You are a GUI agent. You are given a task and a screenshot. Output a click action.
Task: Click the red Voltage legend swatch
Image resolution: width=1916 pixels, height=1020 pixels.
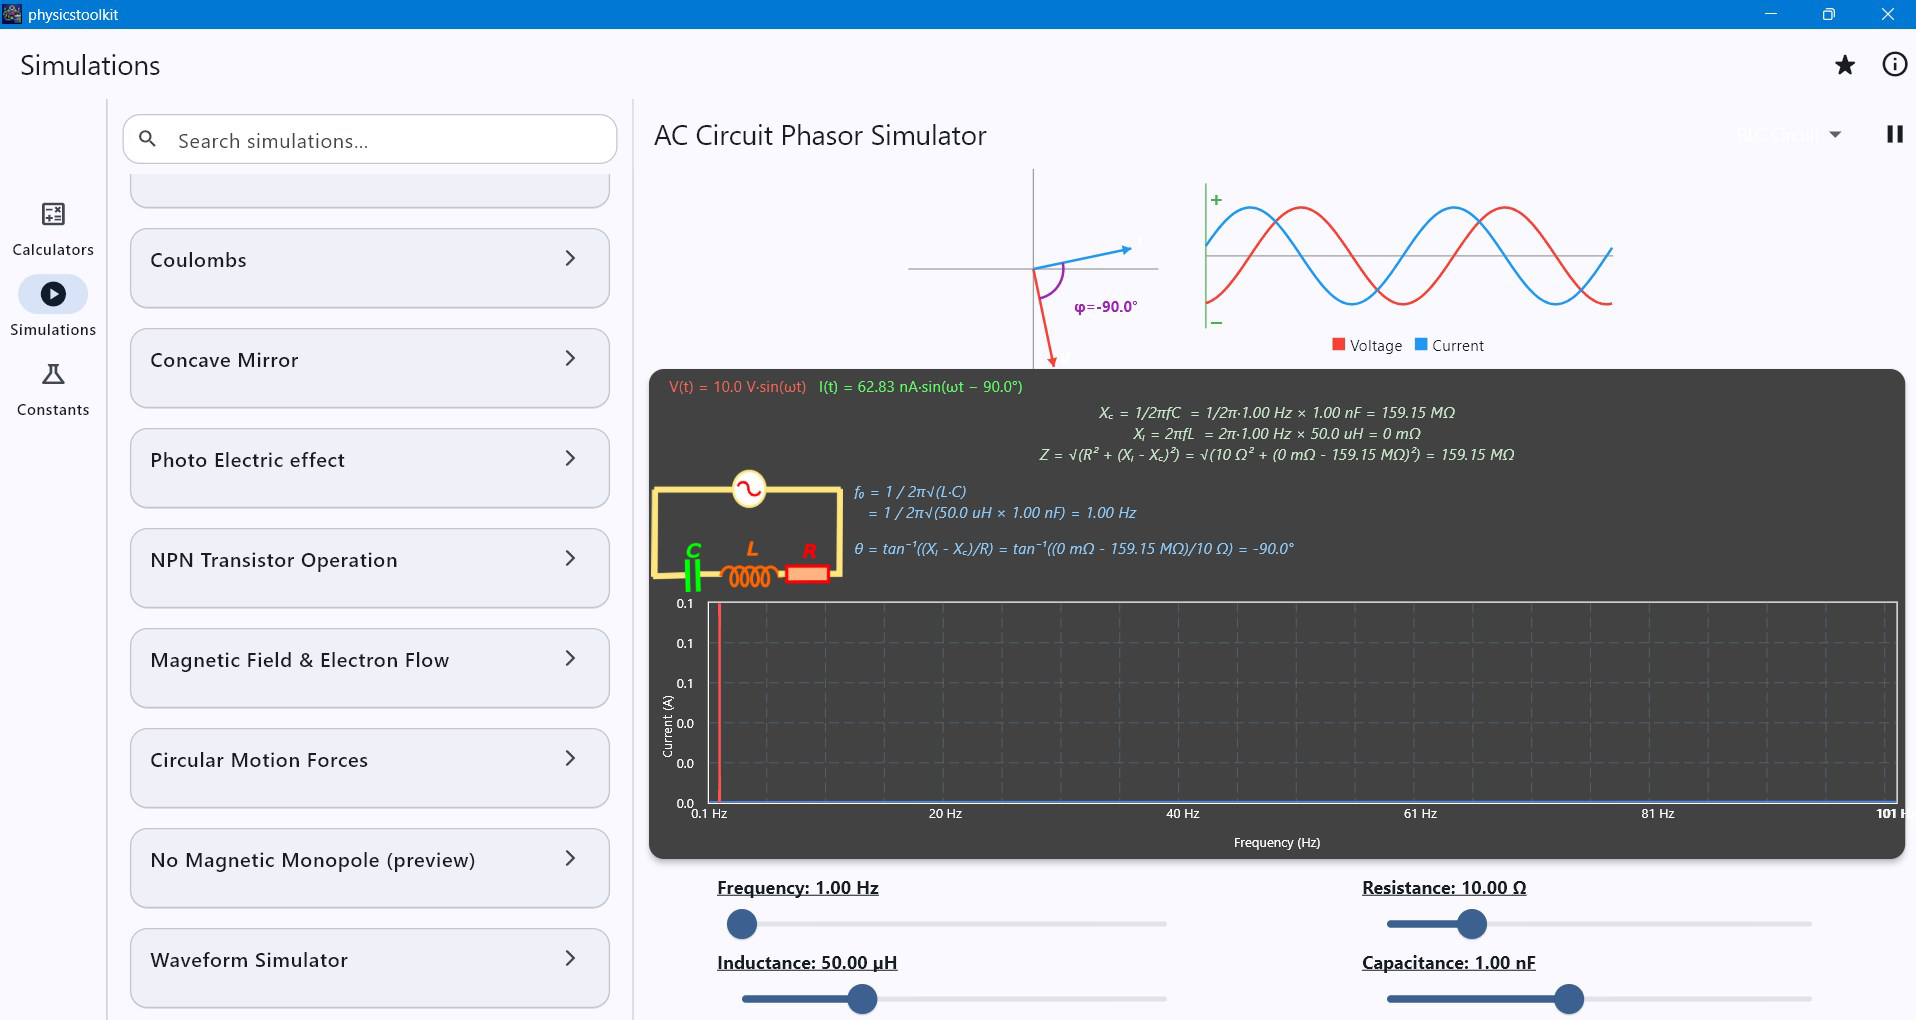tap(1338, 344)
